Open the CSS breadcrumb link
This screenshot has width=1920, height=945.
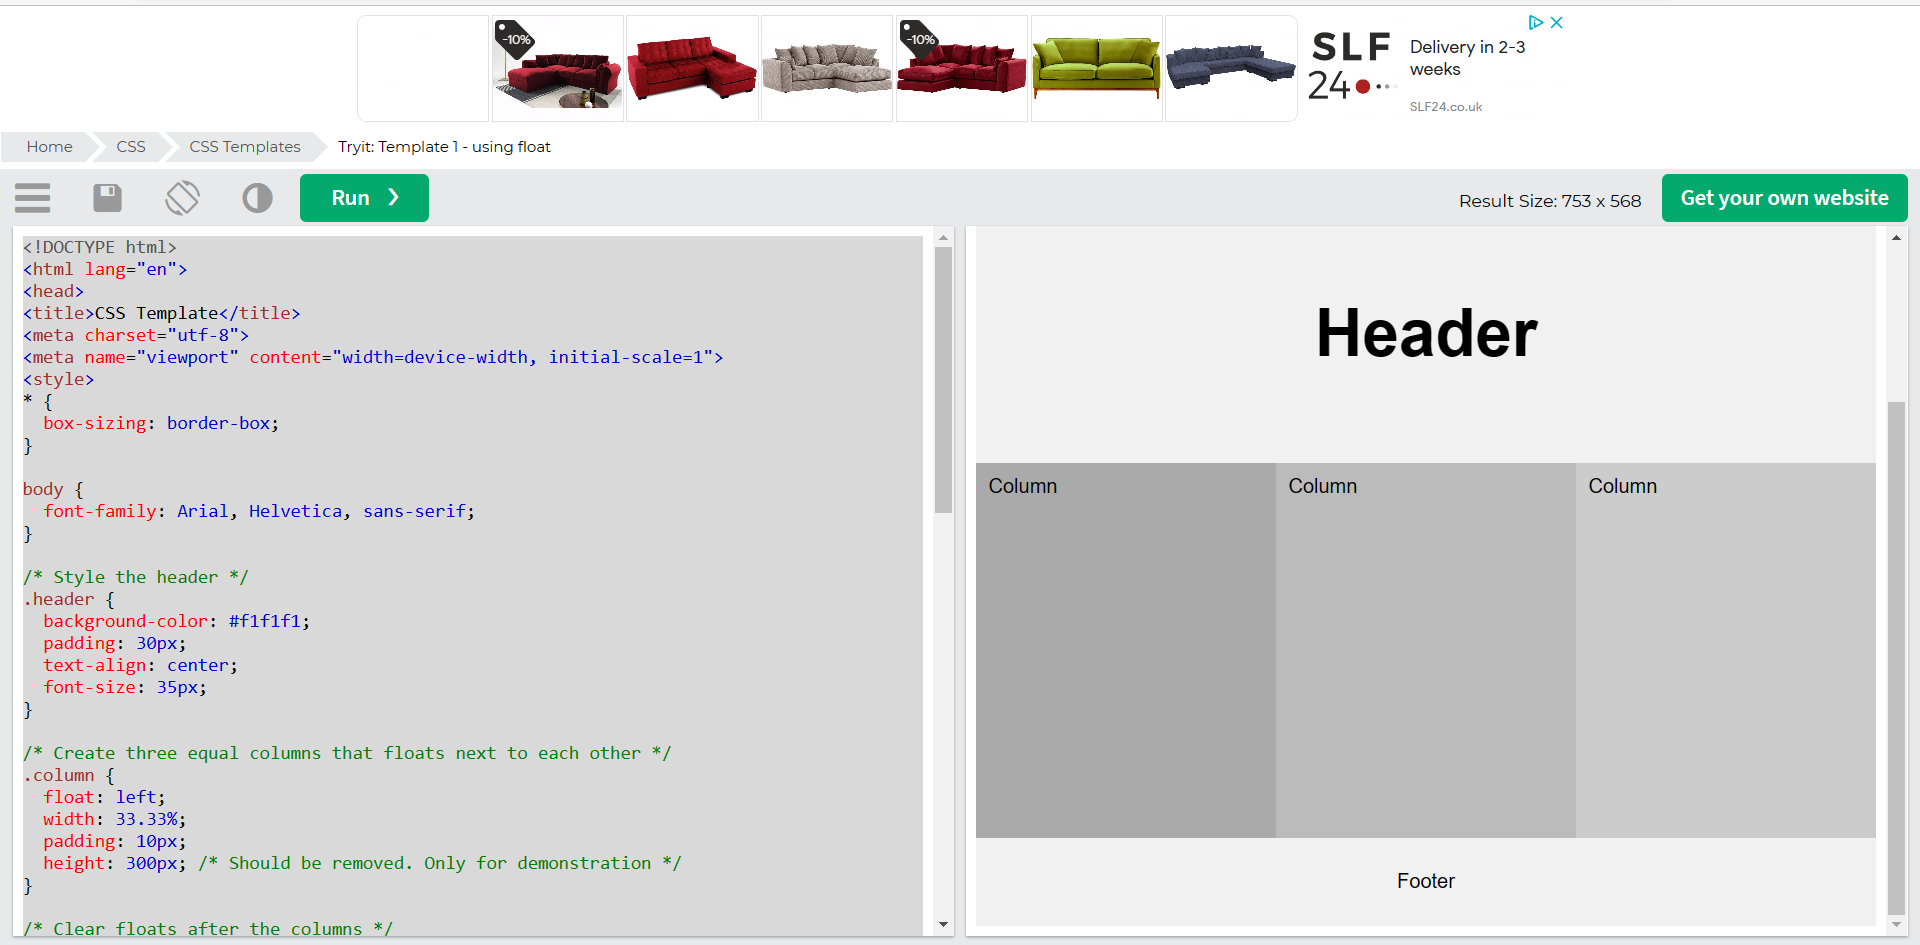[x=130, y=147]
